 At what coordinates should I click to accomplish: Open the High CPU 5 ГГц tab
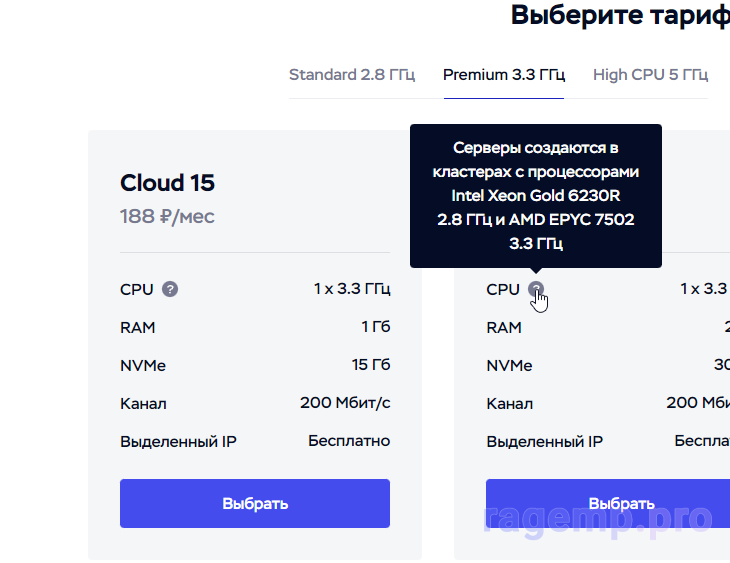[650, 74]
